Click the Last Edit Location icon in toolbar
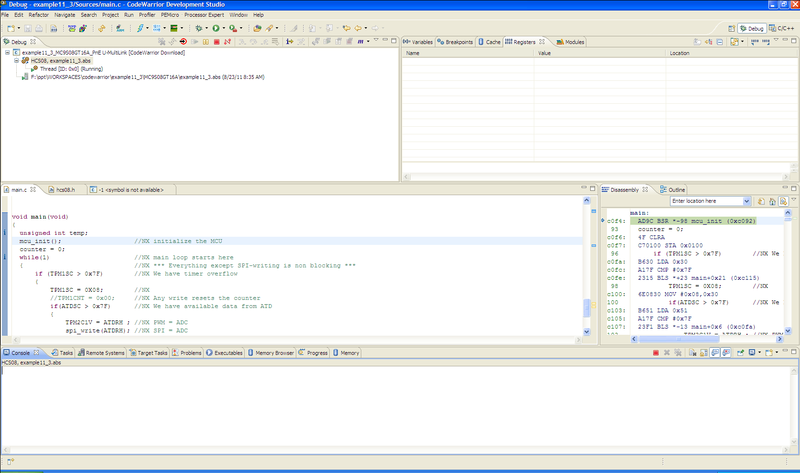 (x=346, y=29)
